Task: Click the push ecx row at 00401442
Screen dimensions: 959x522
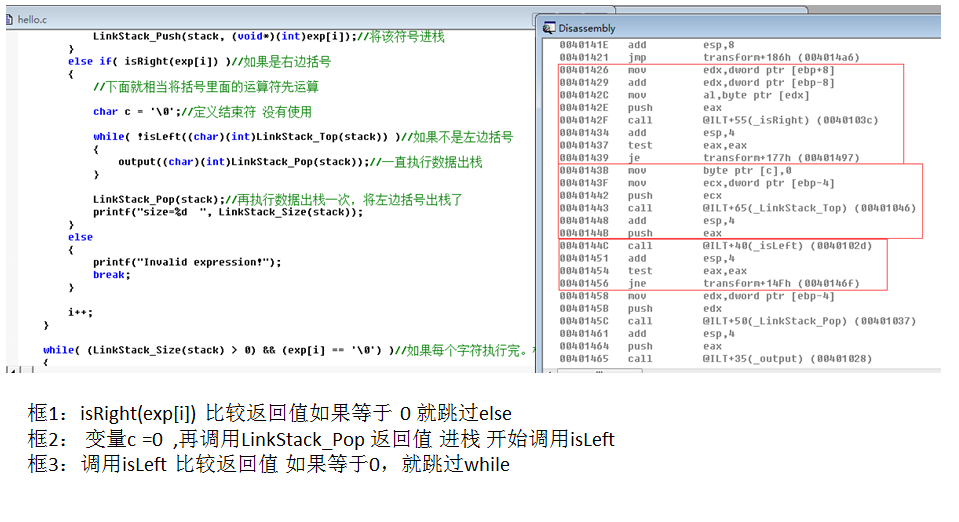Action: point(640,195)
